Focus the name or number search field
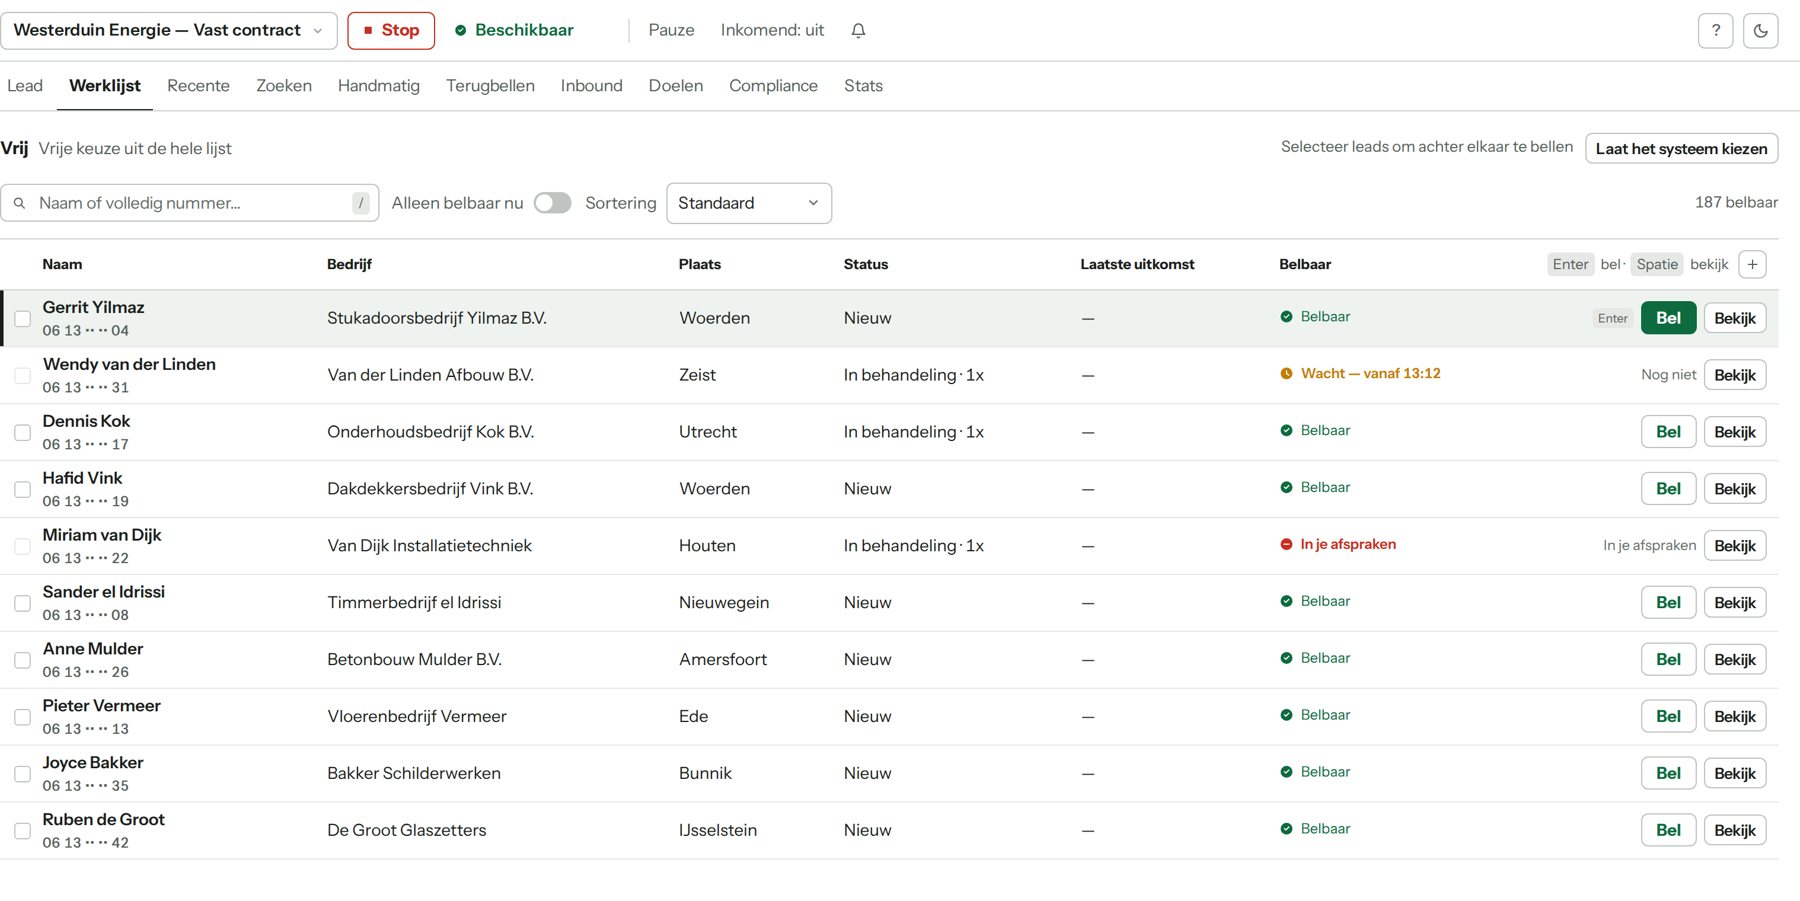This screenshot has width=1800, height=901. click(x=190, y=203)
